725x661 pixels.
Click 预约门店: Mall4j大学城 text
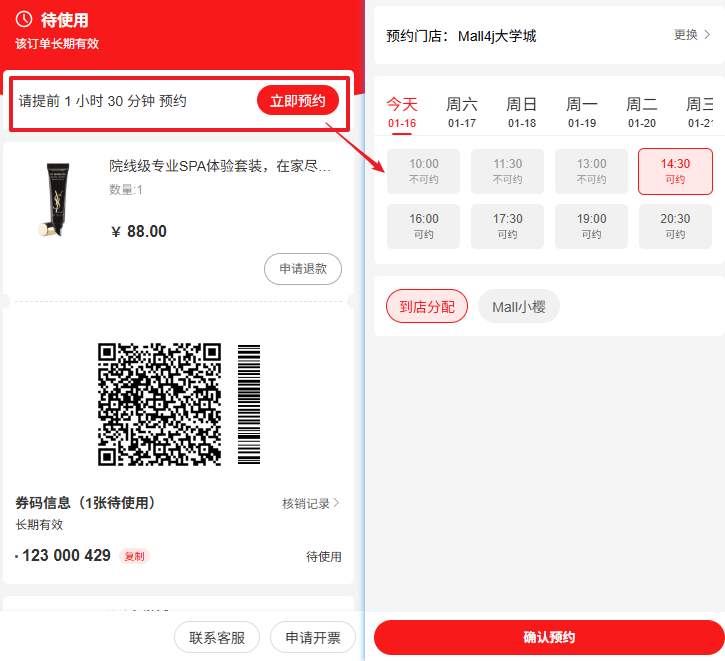click(461, 36)
